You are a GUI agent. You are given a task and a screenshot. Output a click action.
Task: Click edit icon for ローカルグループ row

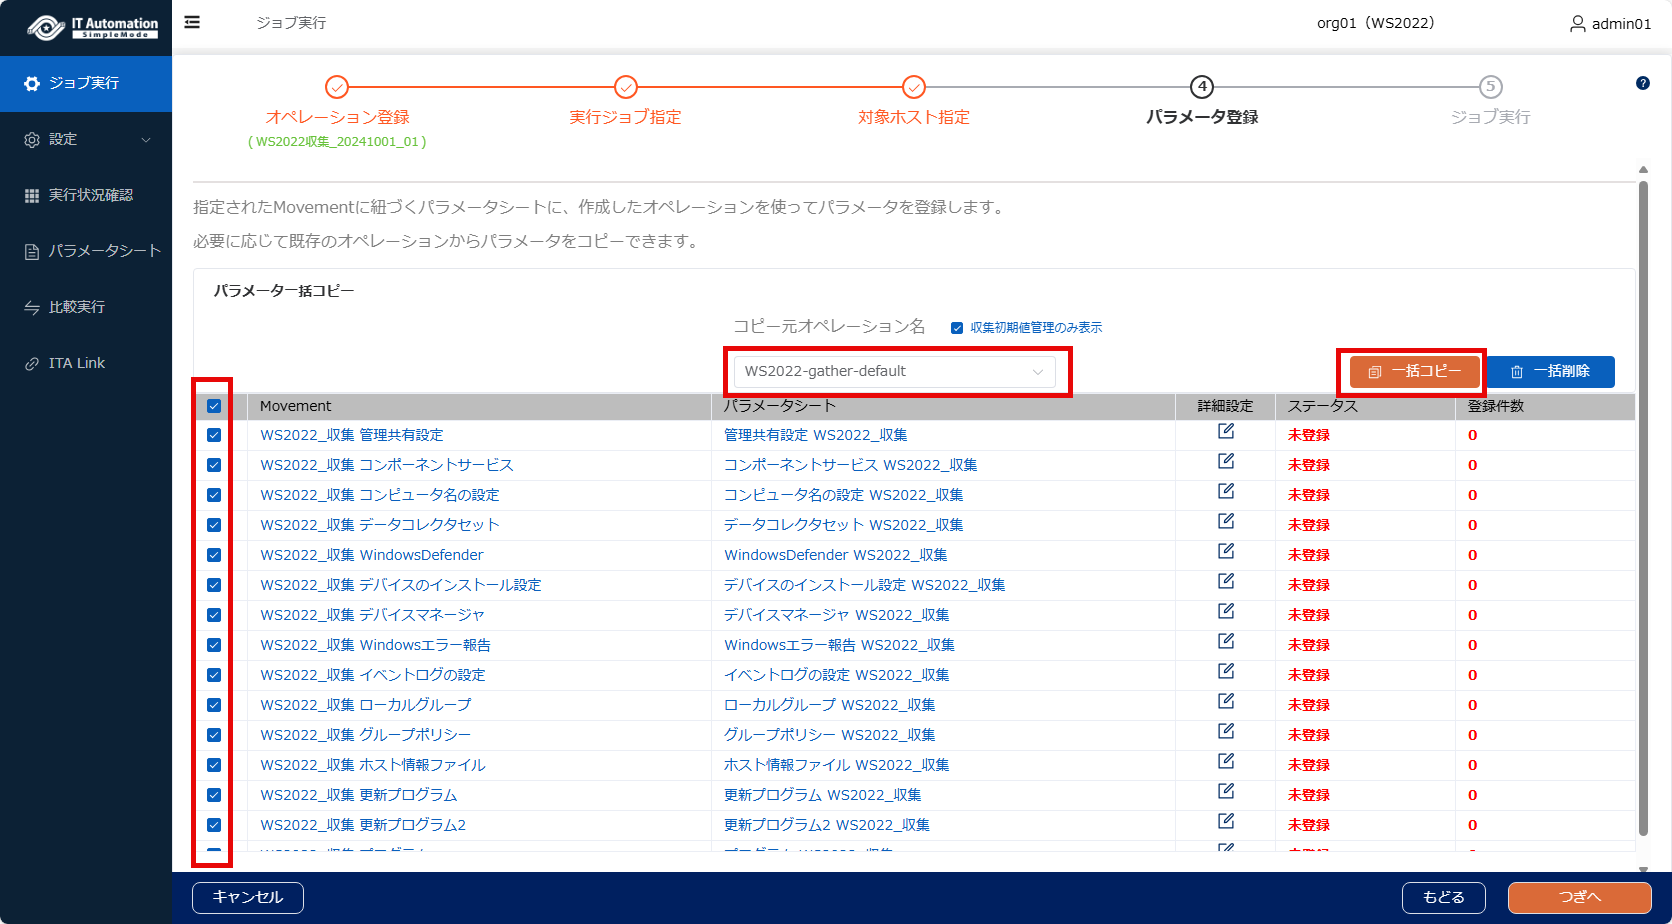pos(1225,702)
